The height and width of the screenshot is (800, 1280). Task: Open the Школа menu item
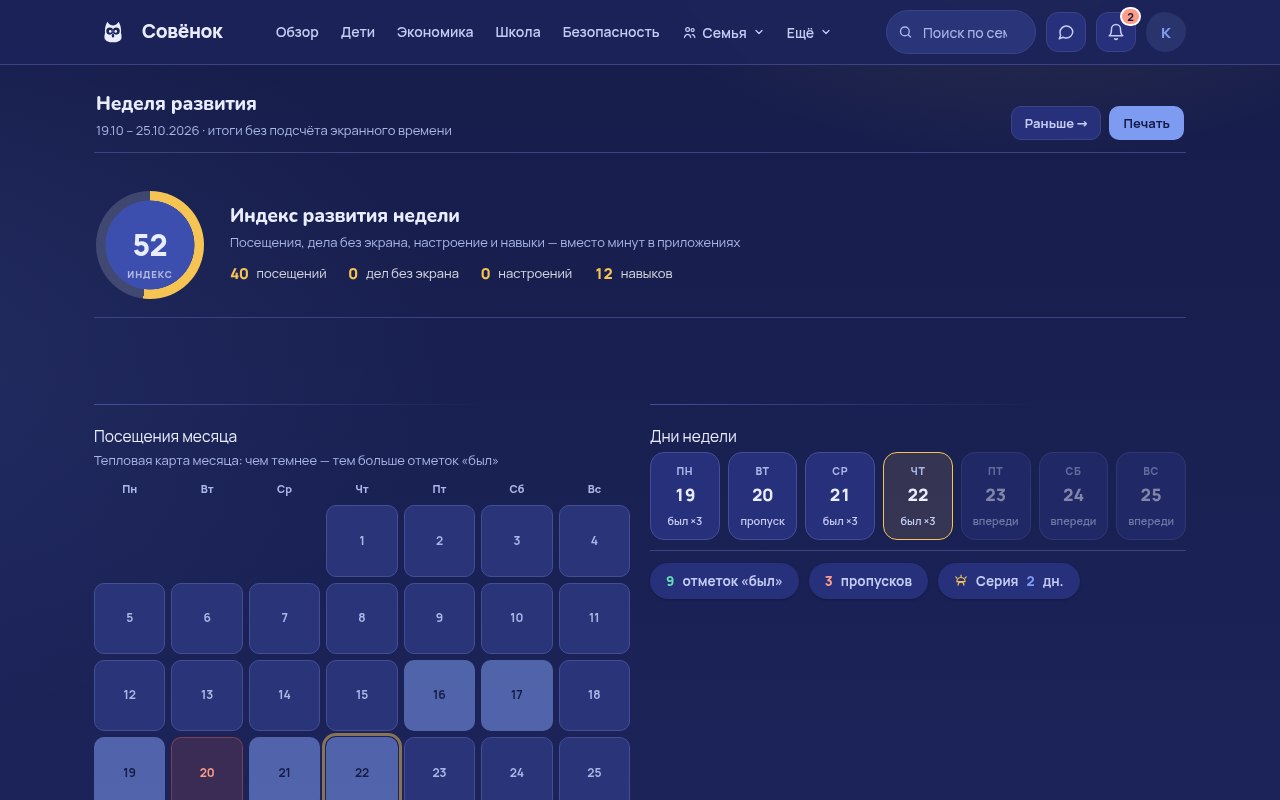click(x=518, y=32)
